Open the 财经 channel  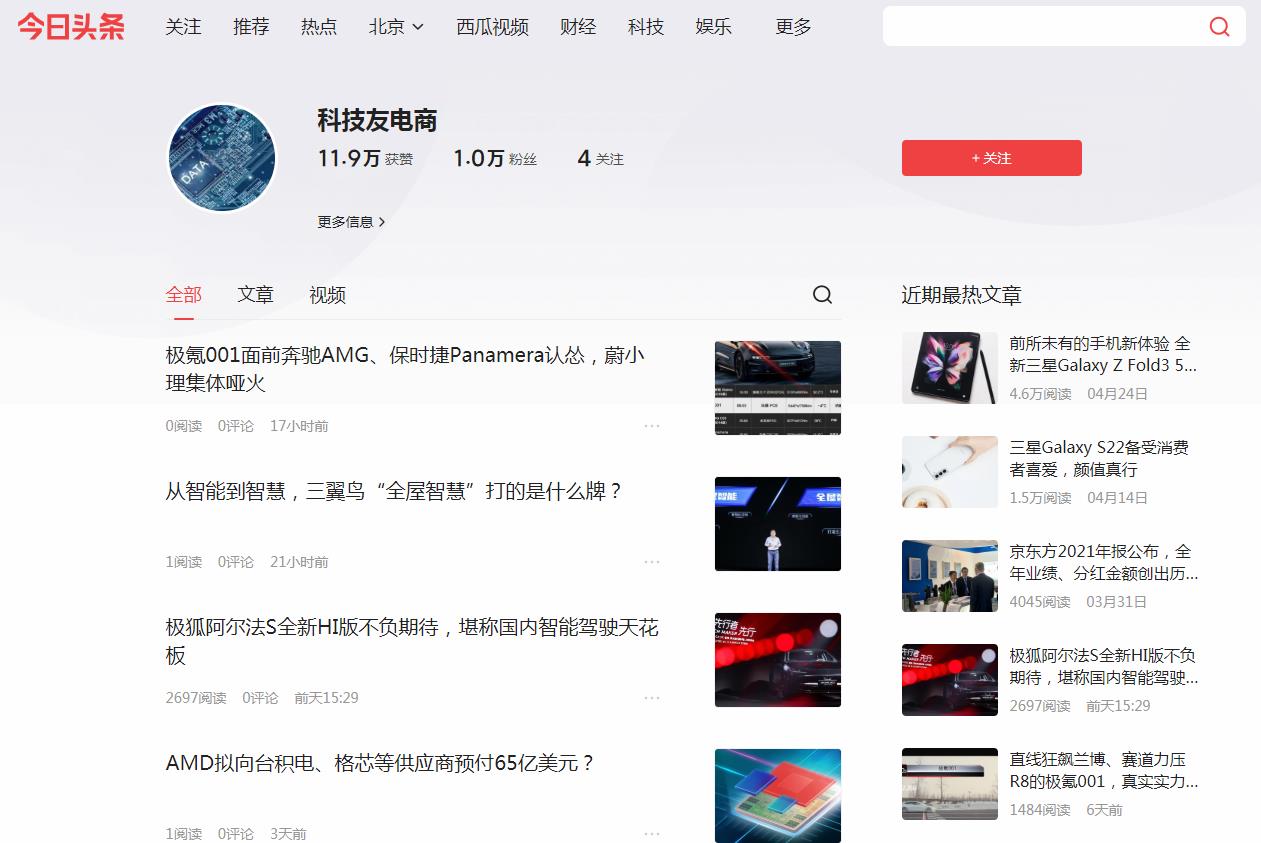578,27
